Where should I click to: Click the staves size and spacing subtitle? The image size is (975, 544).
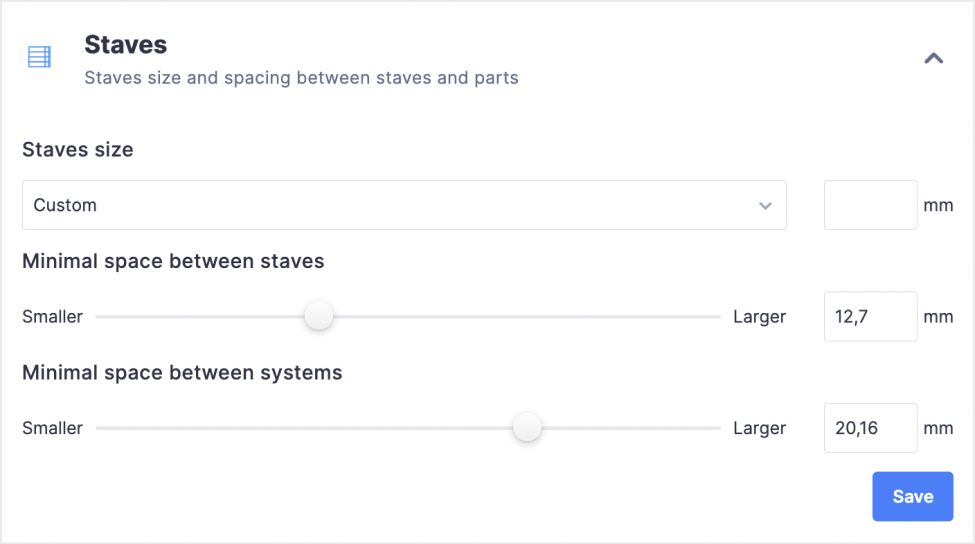coord(301,77)
